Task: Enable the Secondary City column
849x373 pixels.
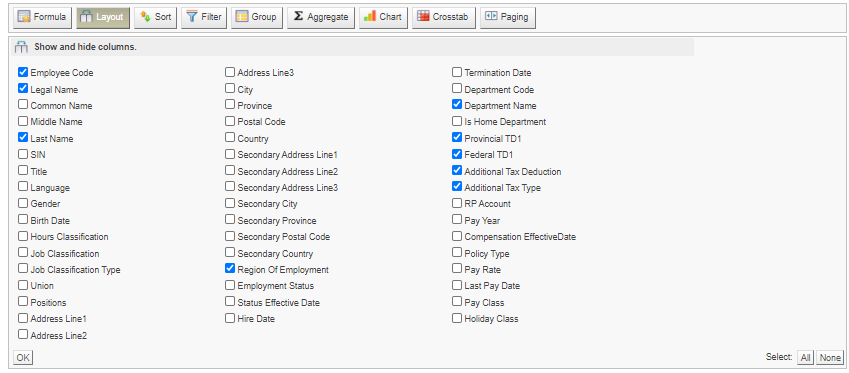Action: click(x=230, y=203)
